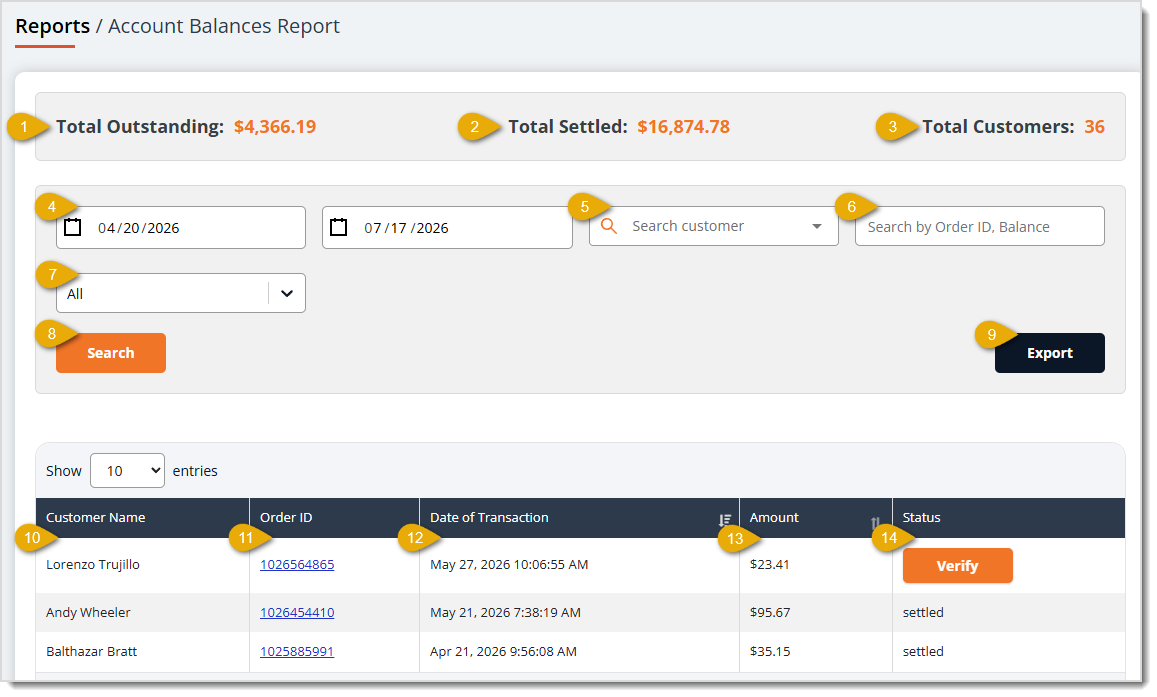This screenshot has width=1157, height=697.
Task: Sort by Amount column icon
Action: (x=876, y=522)
